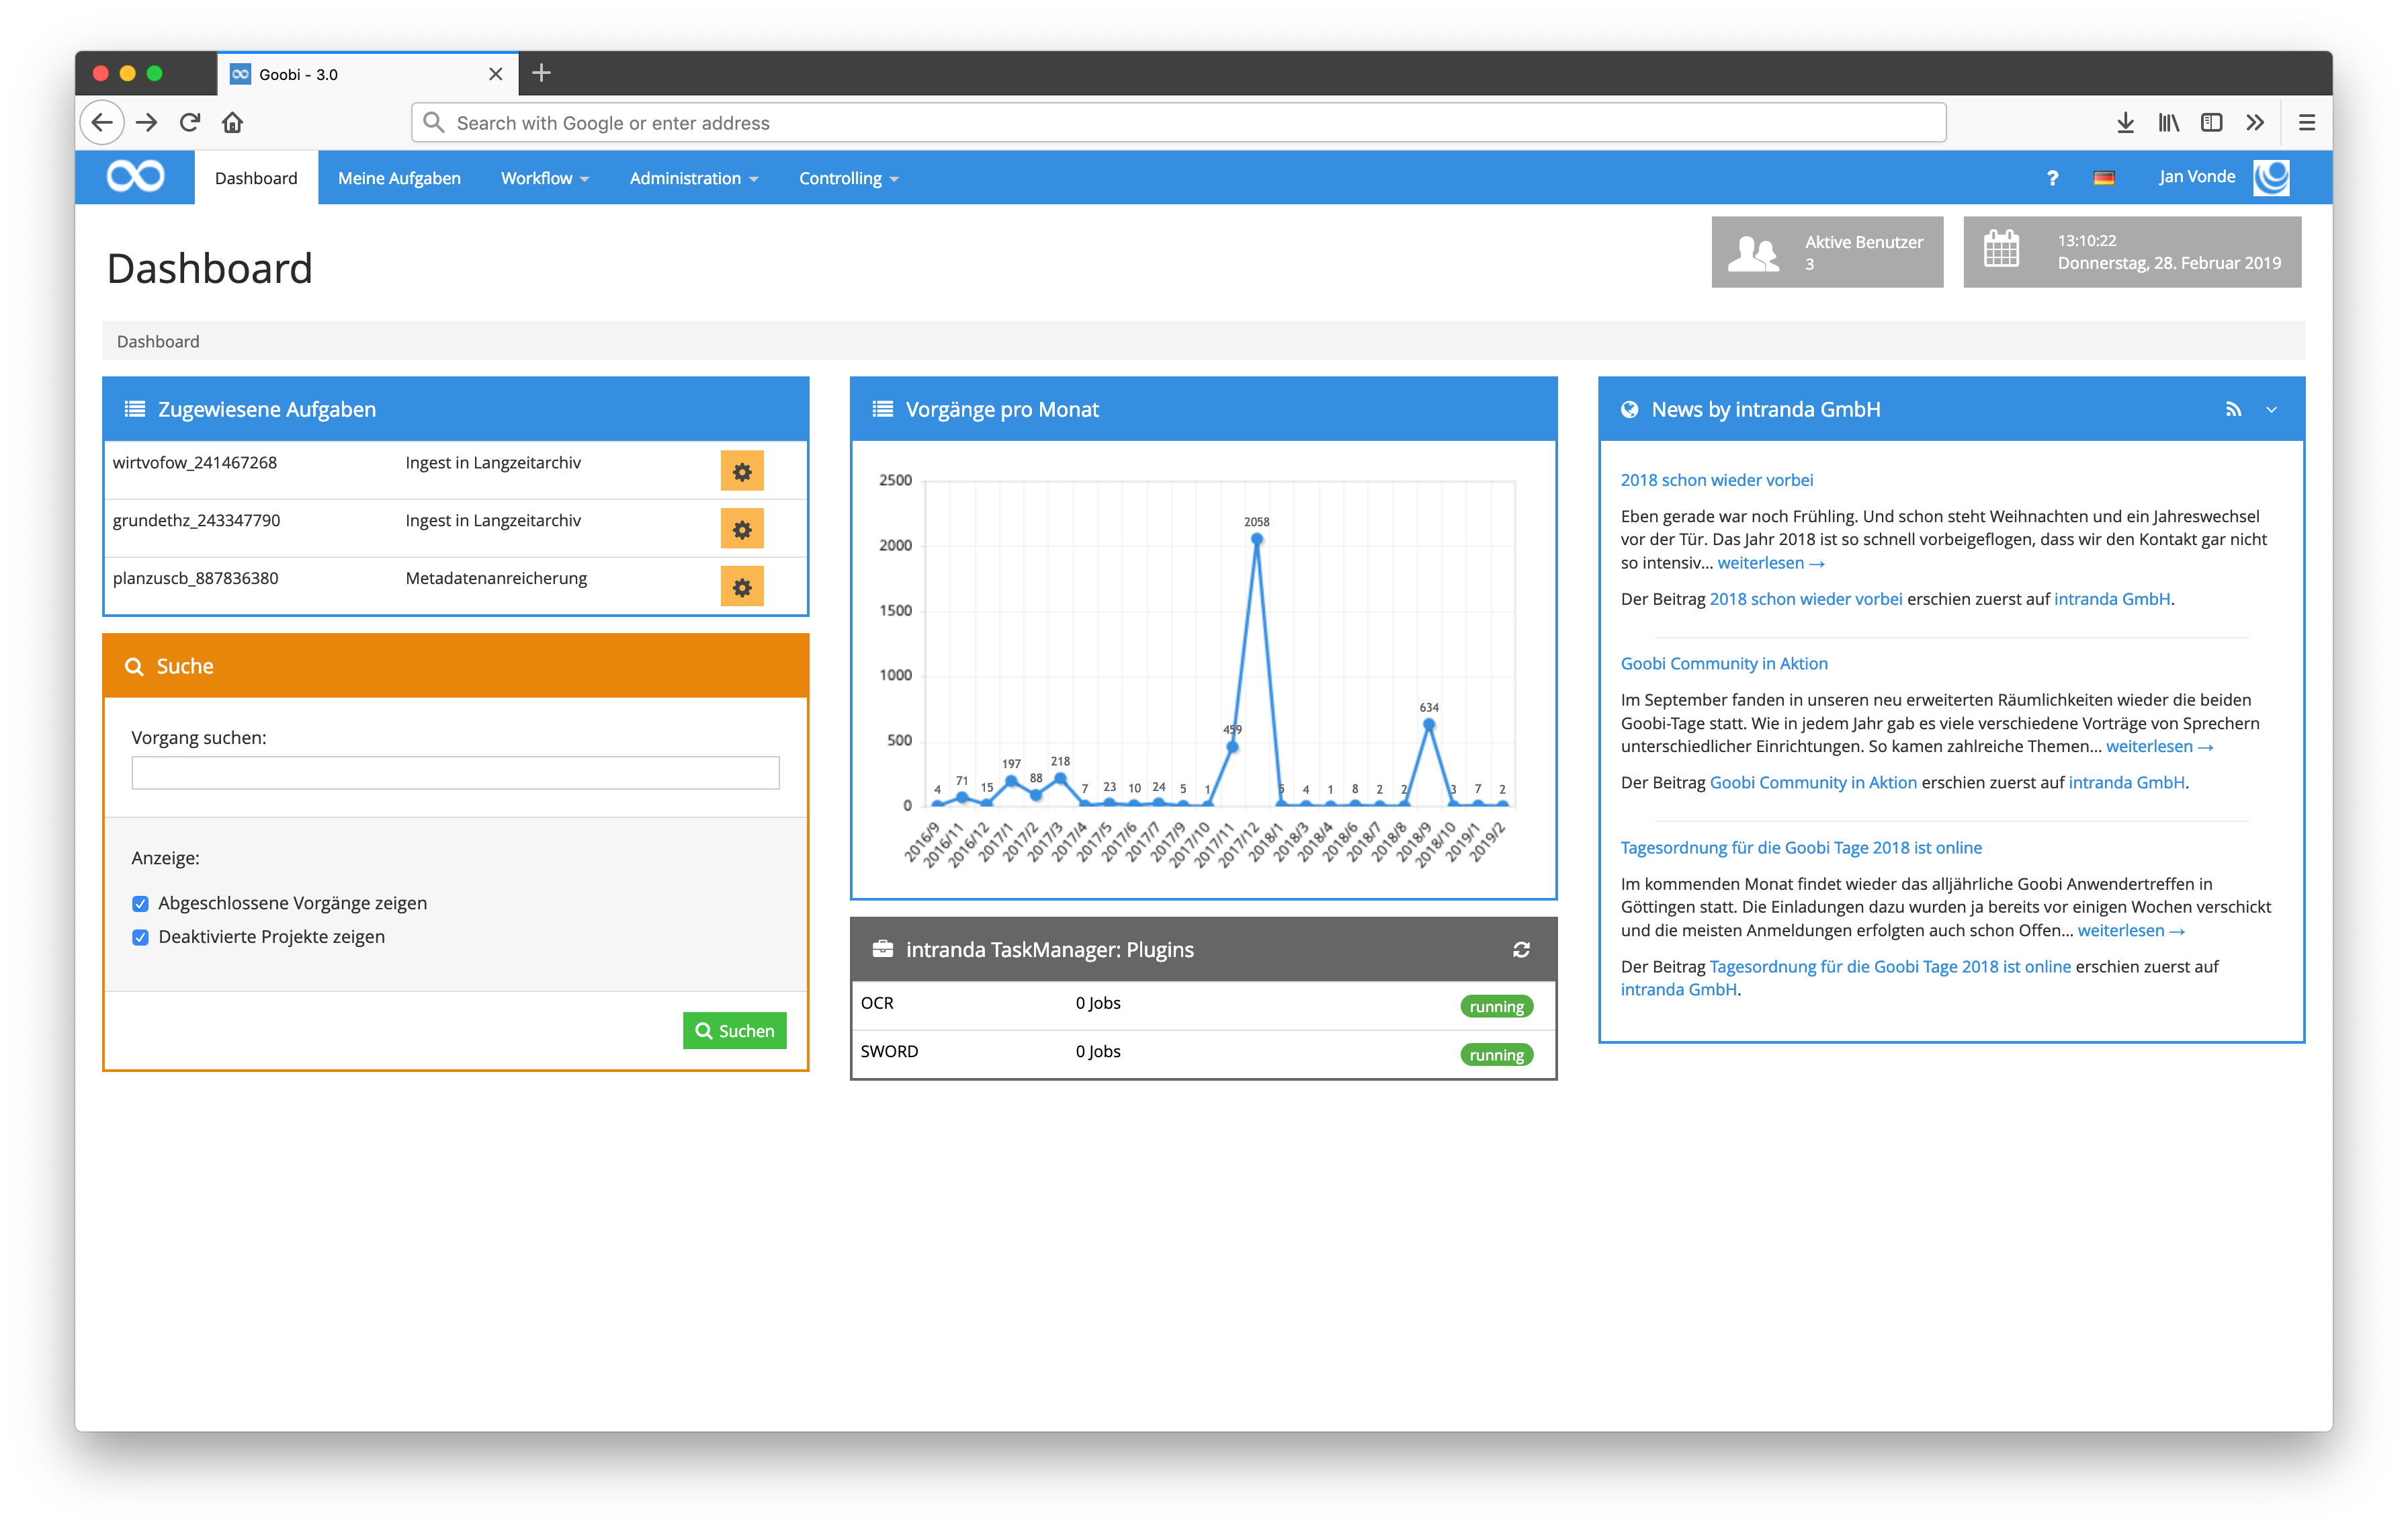Click the help question mark icon
2408x1531 pixels.
coord(2052,178)
